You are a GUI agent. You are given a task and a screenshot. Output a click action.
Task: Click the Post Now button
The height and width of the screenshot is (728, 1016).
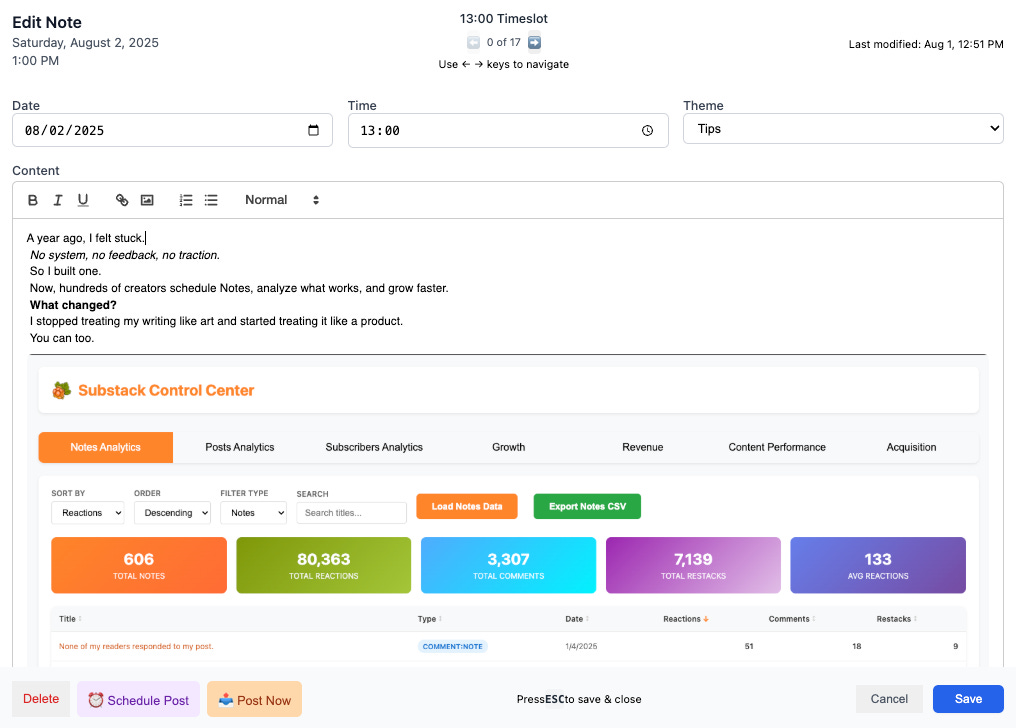[x=255, y=700]
